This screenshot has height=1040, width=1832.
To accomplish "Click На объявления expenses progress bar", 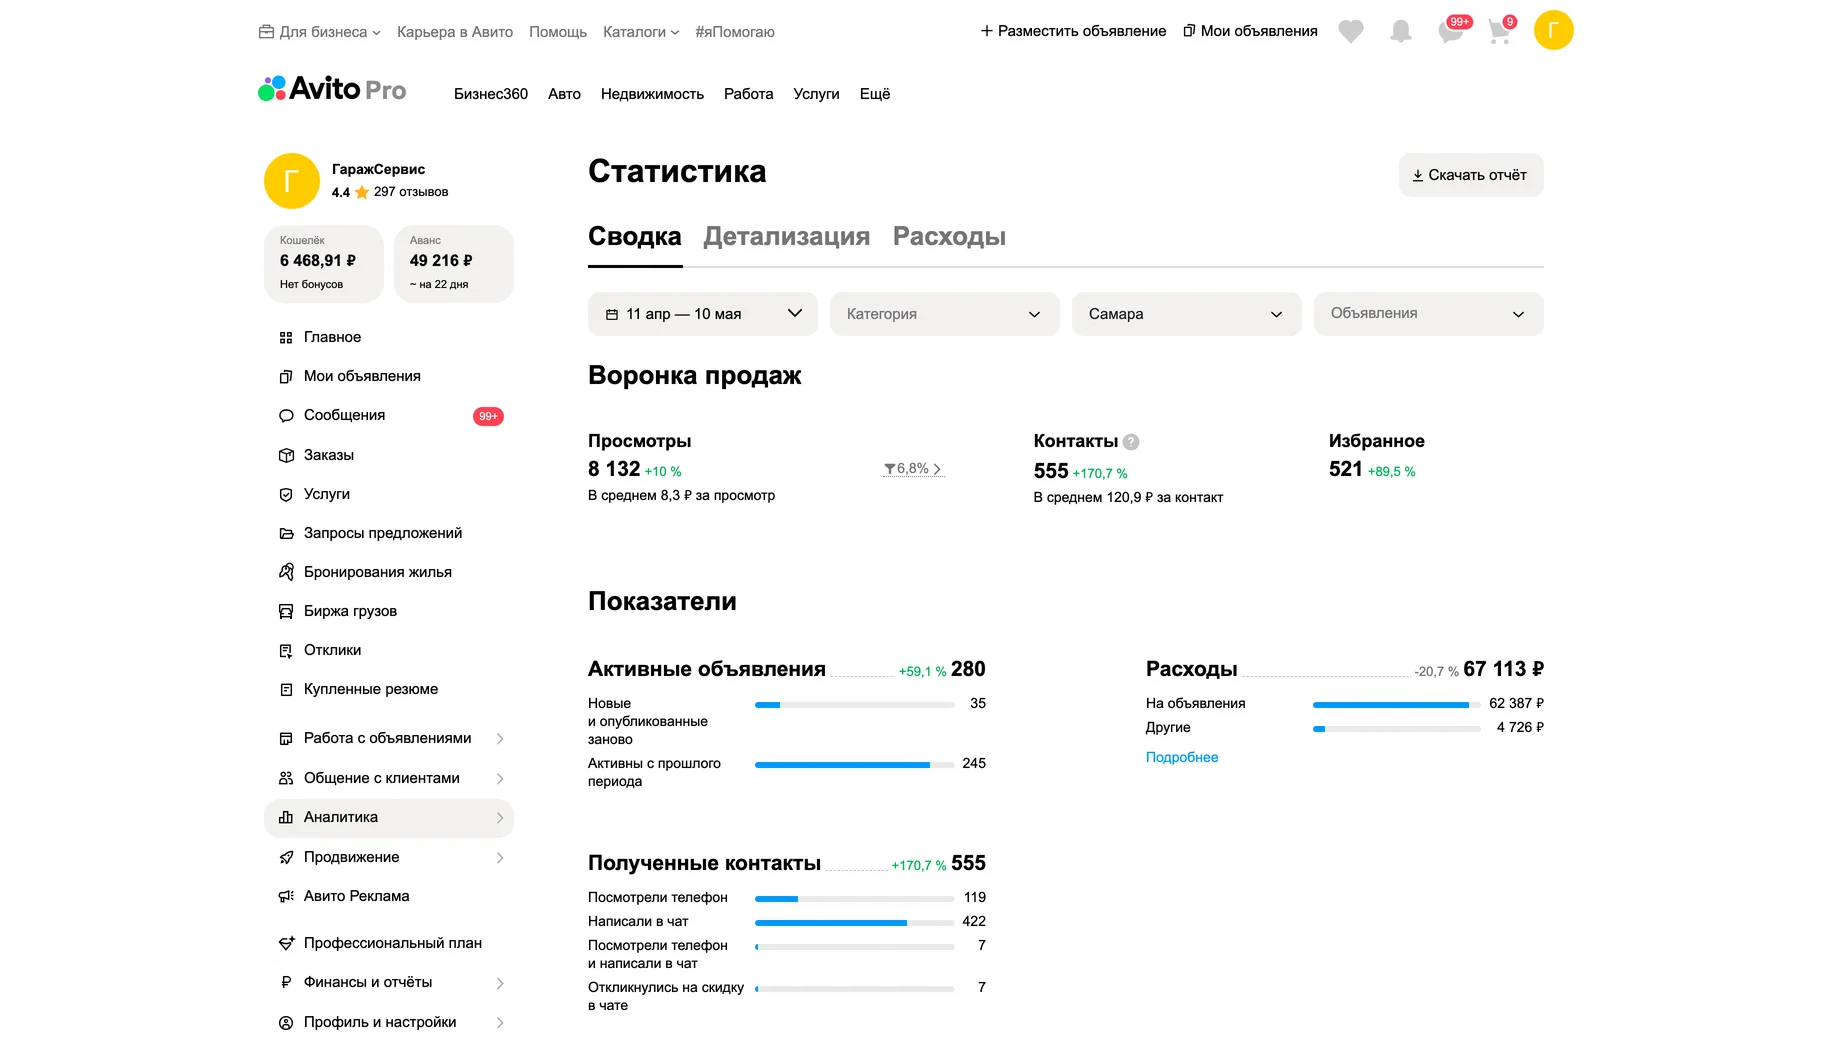I will [x=1396, y=704].
